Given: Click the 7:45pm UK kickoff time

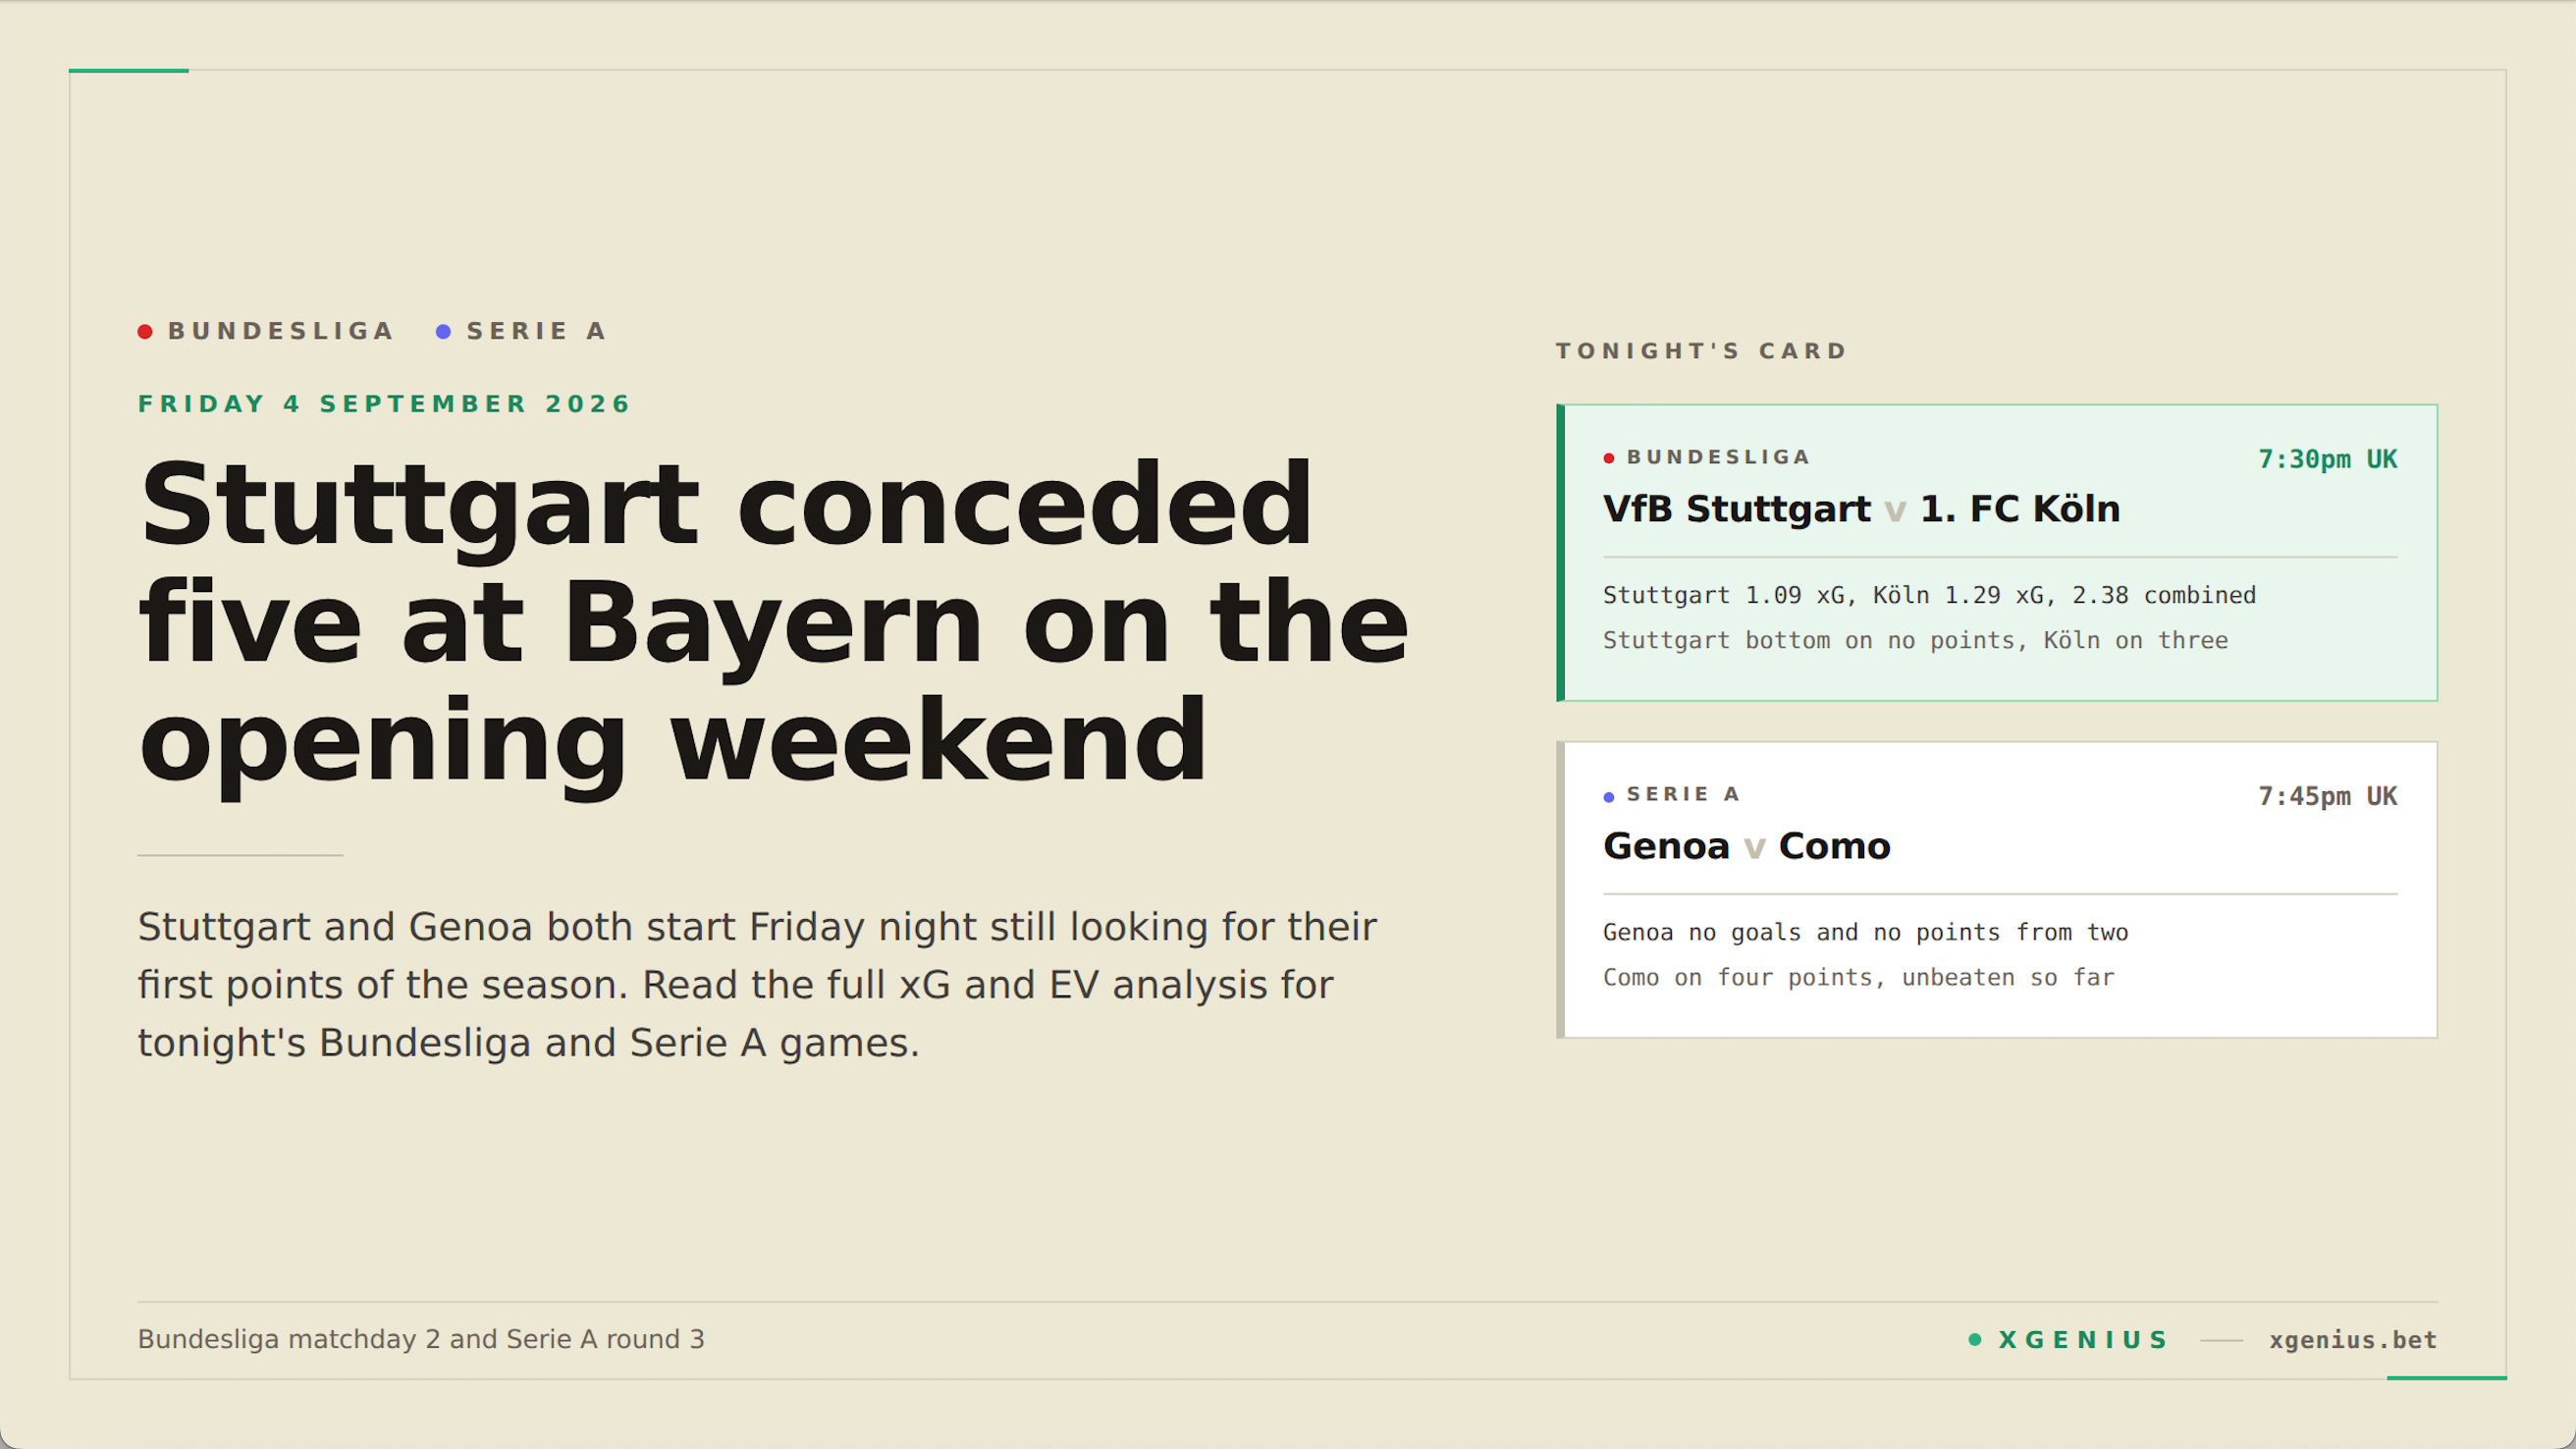Looking at the screenshot, I should tap(2328, 796).
